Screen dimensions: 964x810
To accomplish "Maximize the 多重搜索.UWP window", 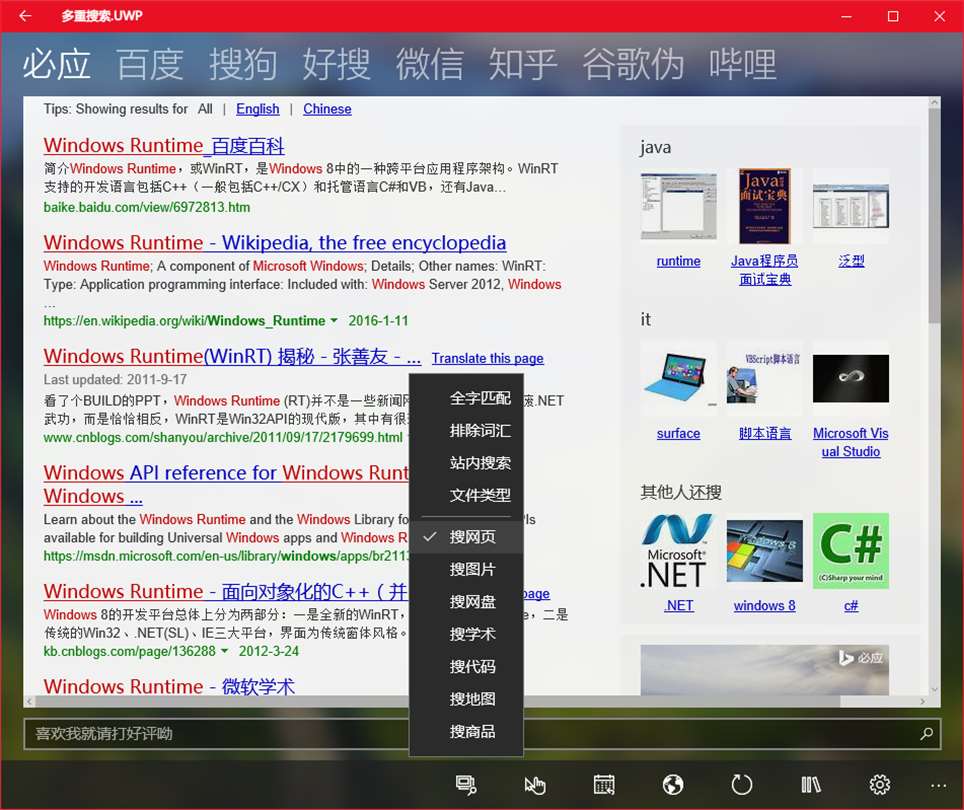I will [893, 16].
